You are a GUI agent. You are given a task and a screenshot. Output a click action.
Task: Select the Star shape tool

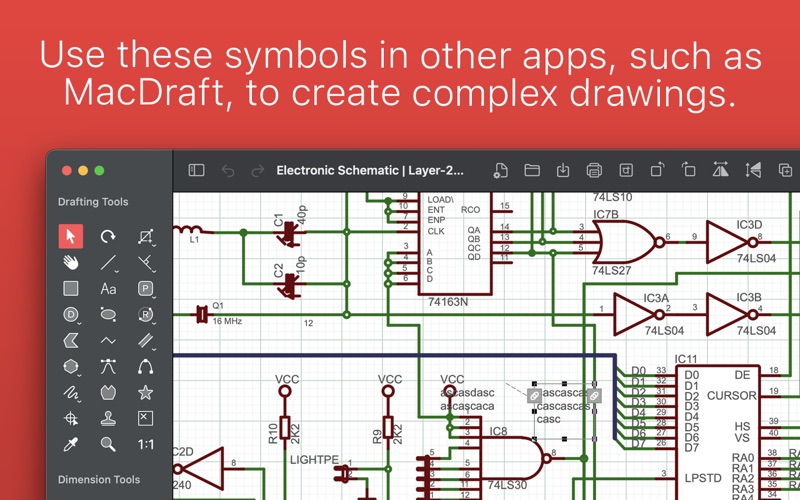click(x=146, y=392)
